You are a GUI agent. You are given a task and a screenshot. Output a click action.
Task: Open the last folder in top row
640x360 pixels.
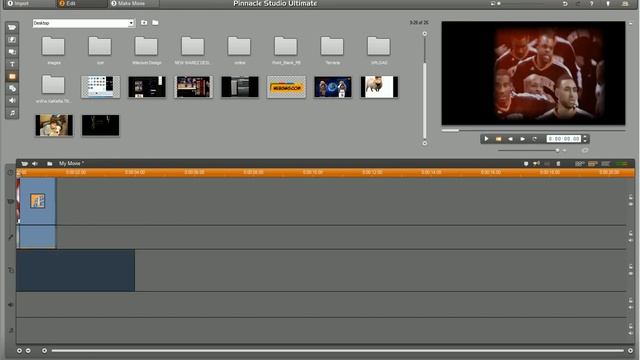378,46
